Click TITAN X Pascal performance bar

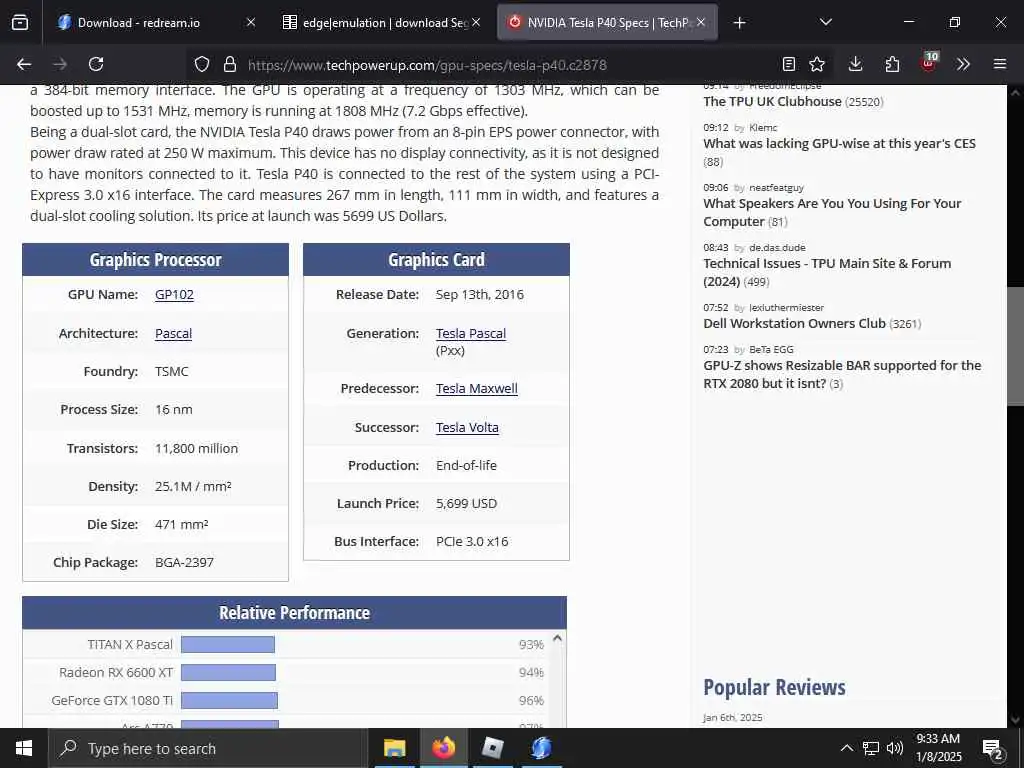(x=228, y=645)
